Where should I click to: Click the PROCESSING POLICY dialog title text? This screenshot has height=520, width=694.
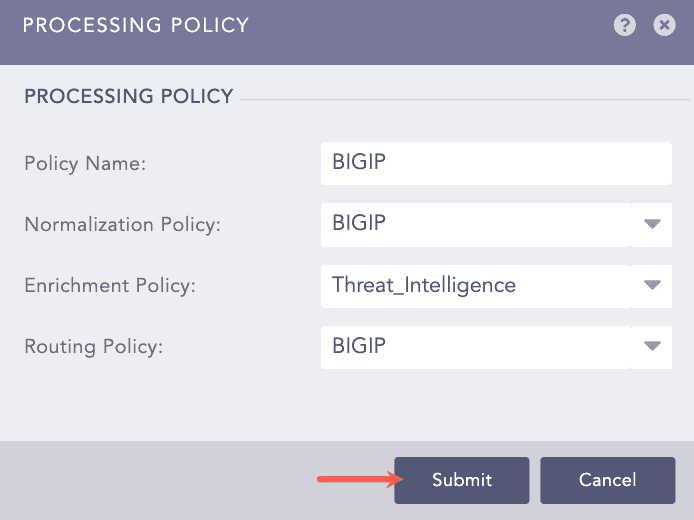tap(136, 25)
